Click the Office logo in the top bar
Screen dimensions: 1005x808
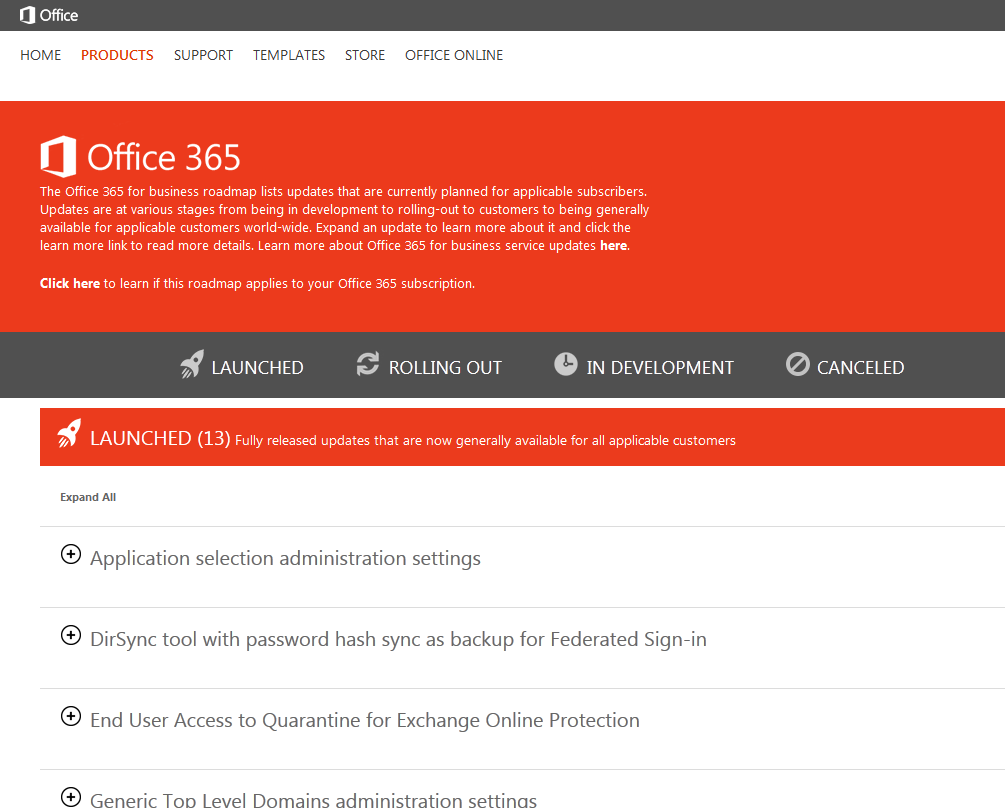pyautogui.click(x=49, y=15)
